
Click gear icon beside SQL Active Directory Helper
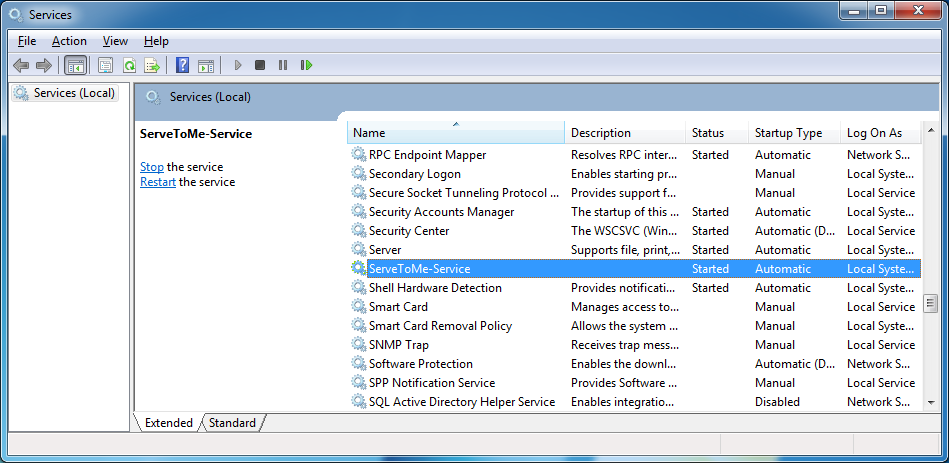click(359, 401)
